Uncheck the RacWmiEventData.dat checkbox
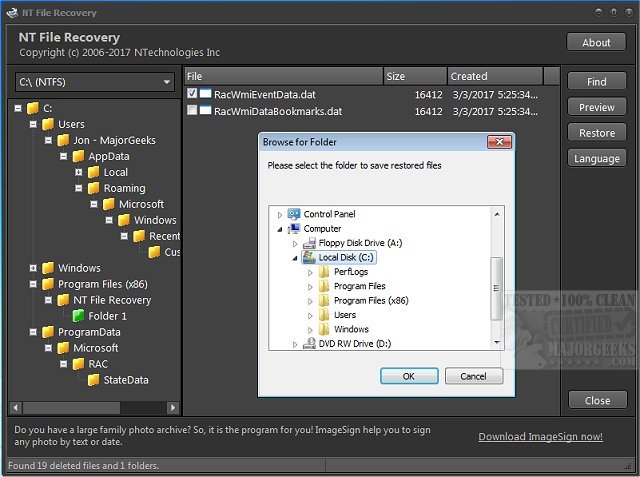The width and height of the screenshot is (640, 477). pos(192,93)
